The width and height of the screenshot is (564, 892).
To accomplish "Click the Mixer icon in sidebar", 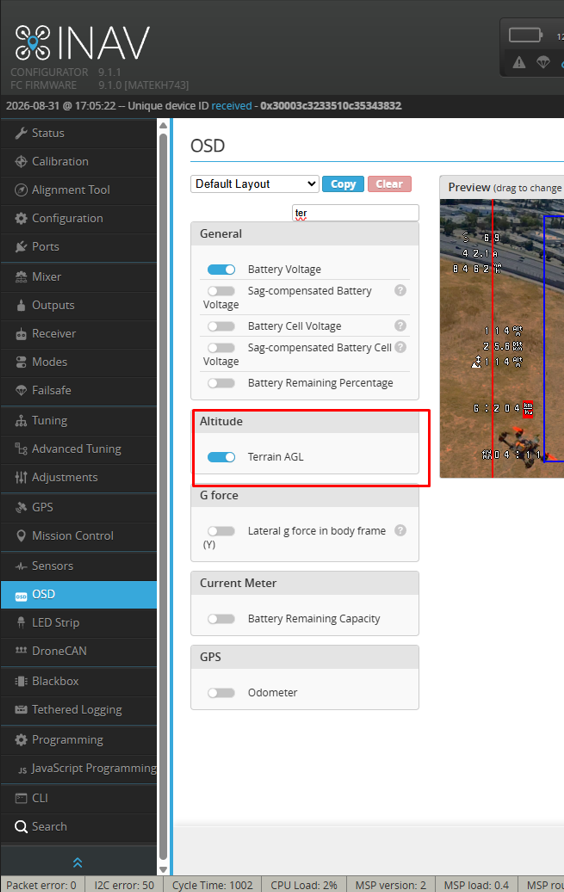I will 21,277.
